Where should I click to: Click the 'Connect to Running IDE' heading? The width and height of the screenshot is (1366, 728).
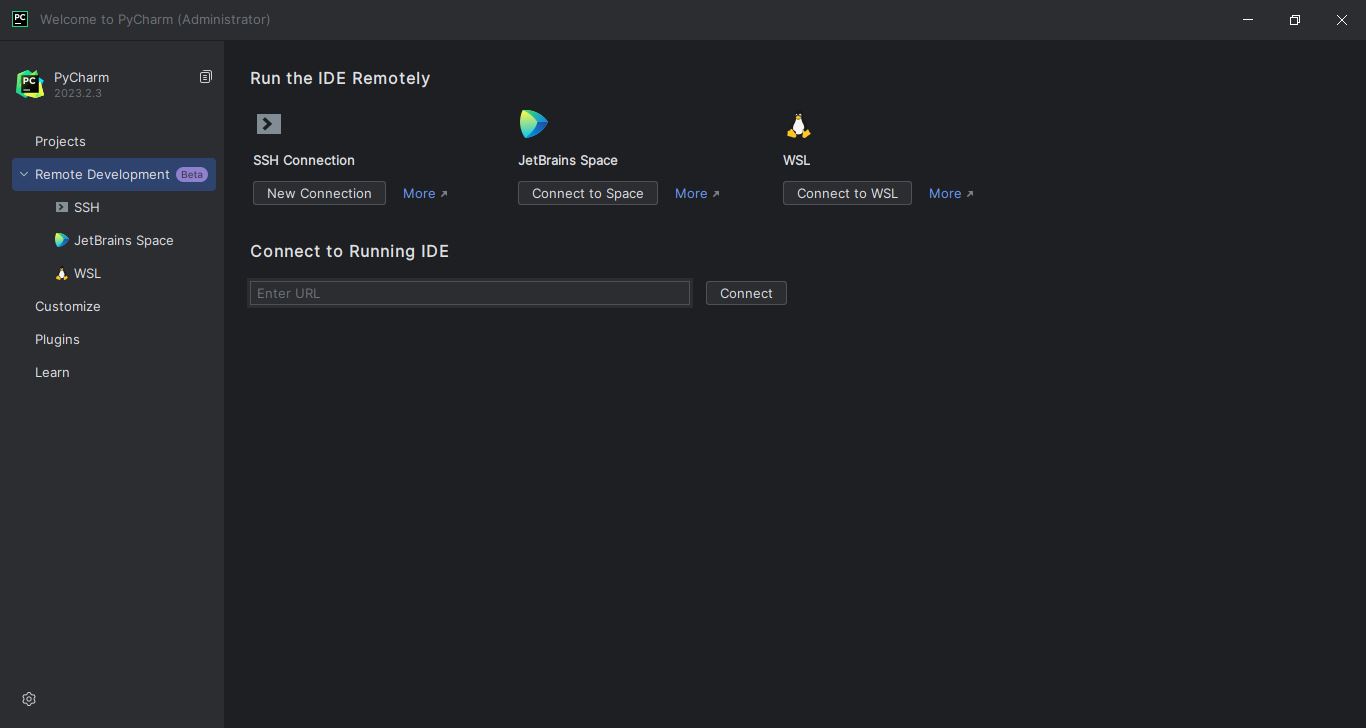tap(349, 251)
